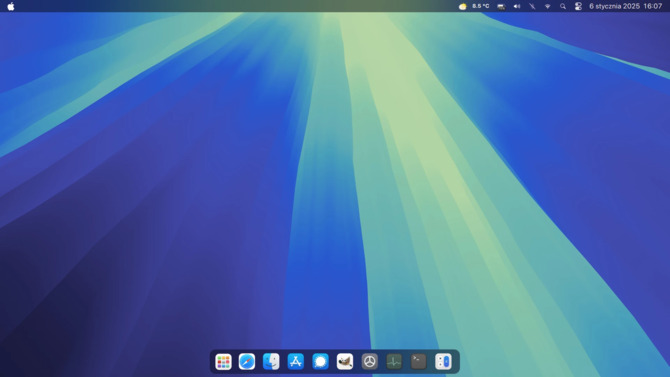Launch Activity Monitor from the dock

pos(394,362)
